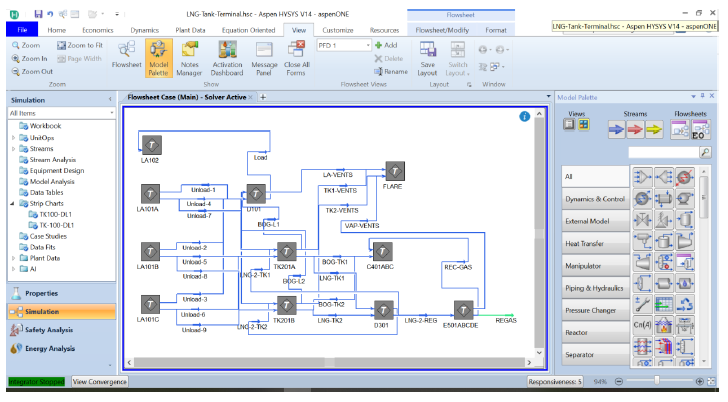Expand the Streams tree node

pos(13,149)
